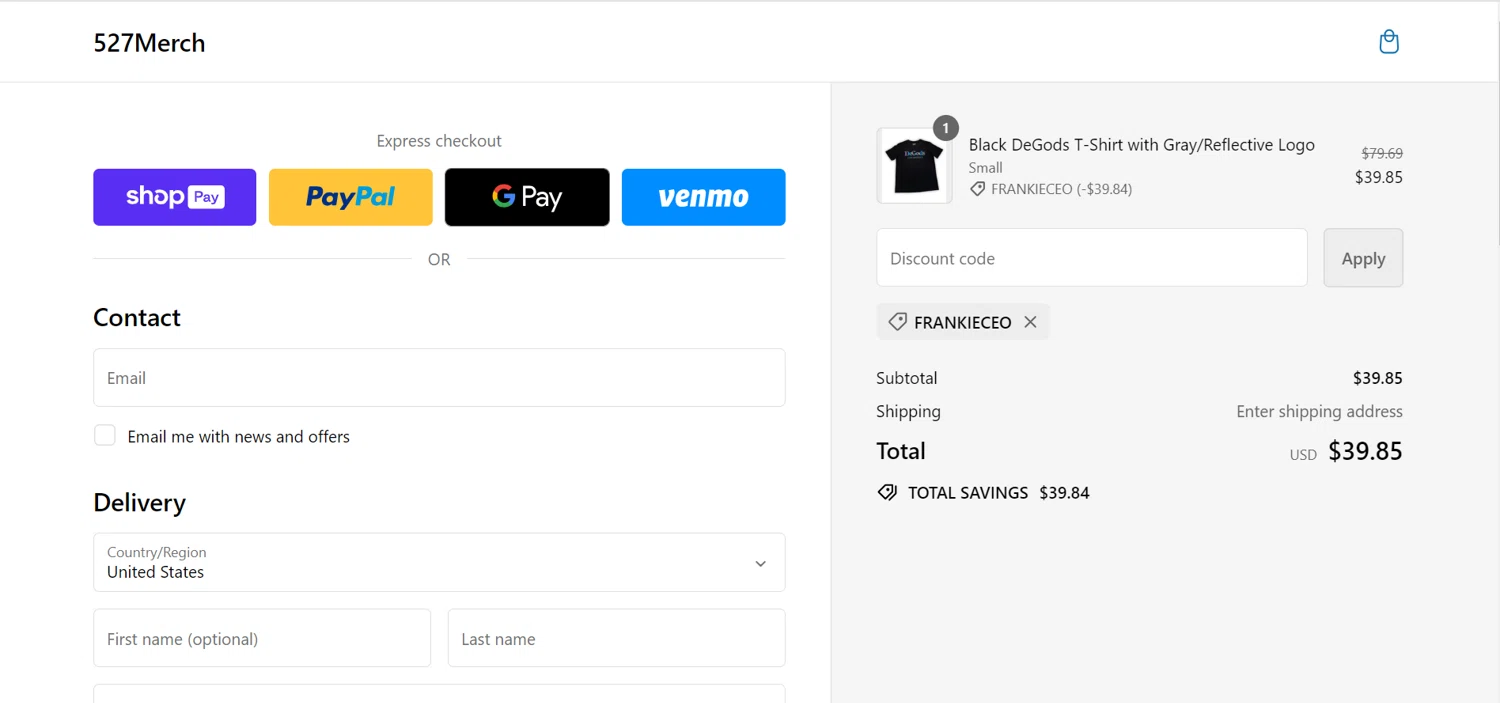Open the Country/Region dropdown
The height and width of the screenshot is (703, 1500).
pyautogui.click(x=439, y=562)
